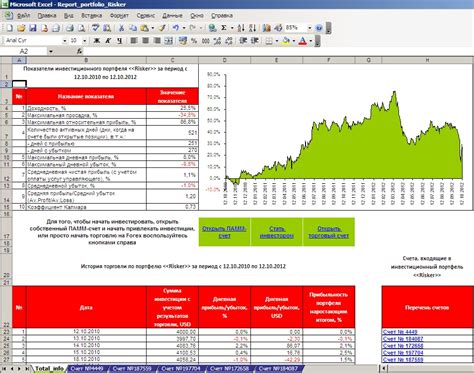The width and height of the screenshot is (474, 373).
Task: Redo the last undone action
Action: click(193, 28)
